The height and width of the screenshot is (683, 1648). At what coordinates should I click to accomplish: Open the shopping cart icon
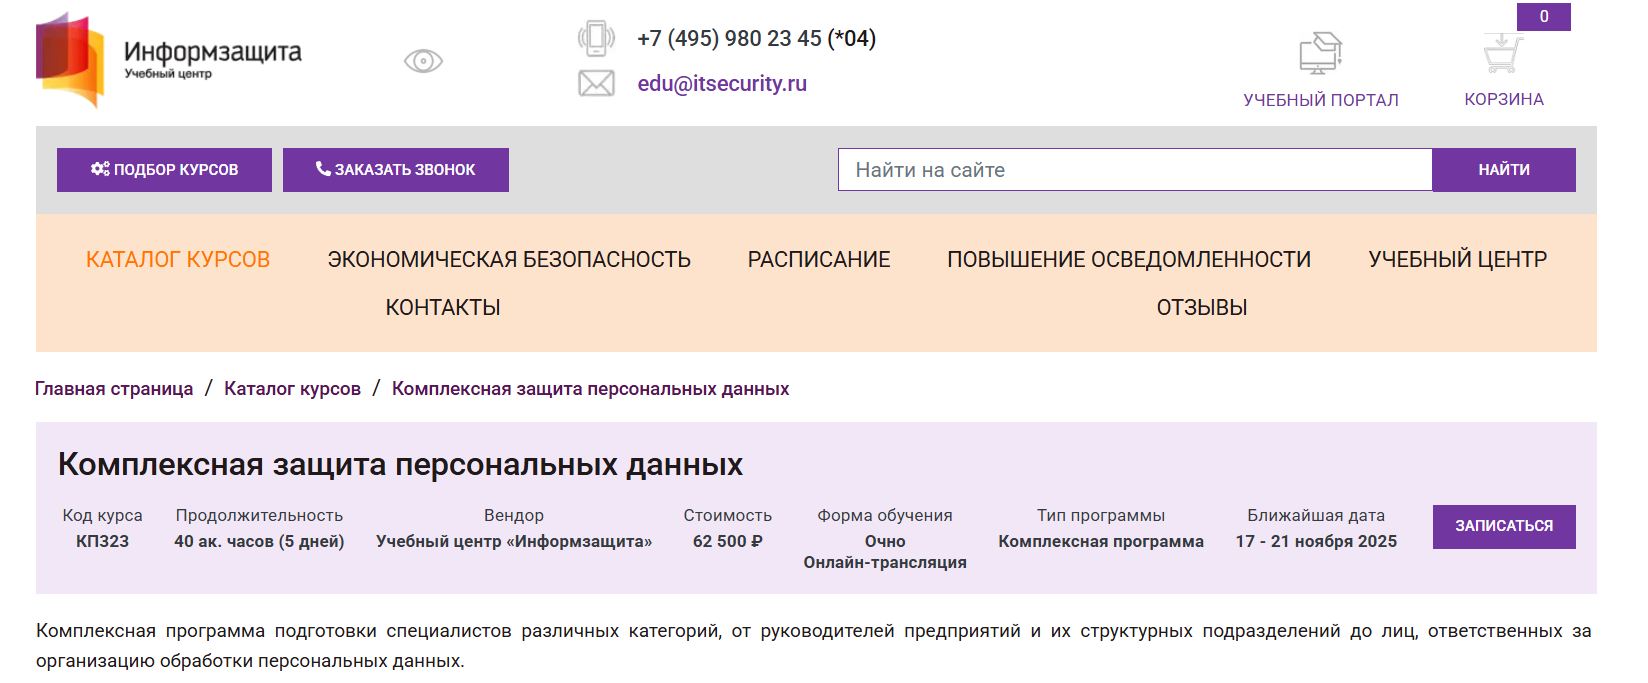[x=1503, y=54]
